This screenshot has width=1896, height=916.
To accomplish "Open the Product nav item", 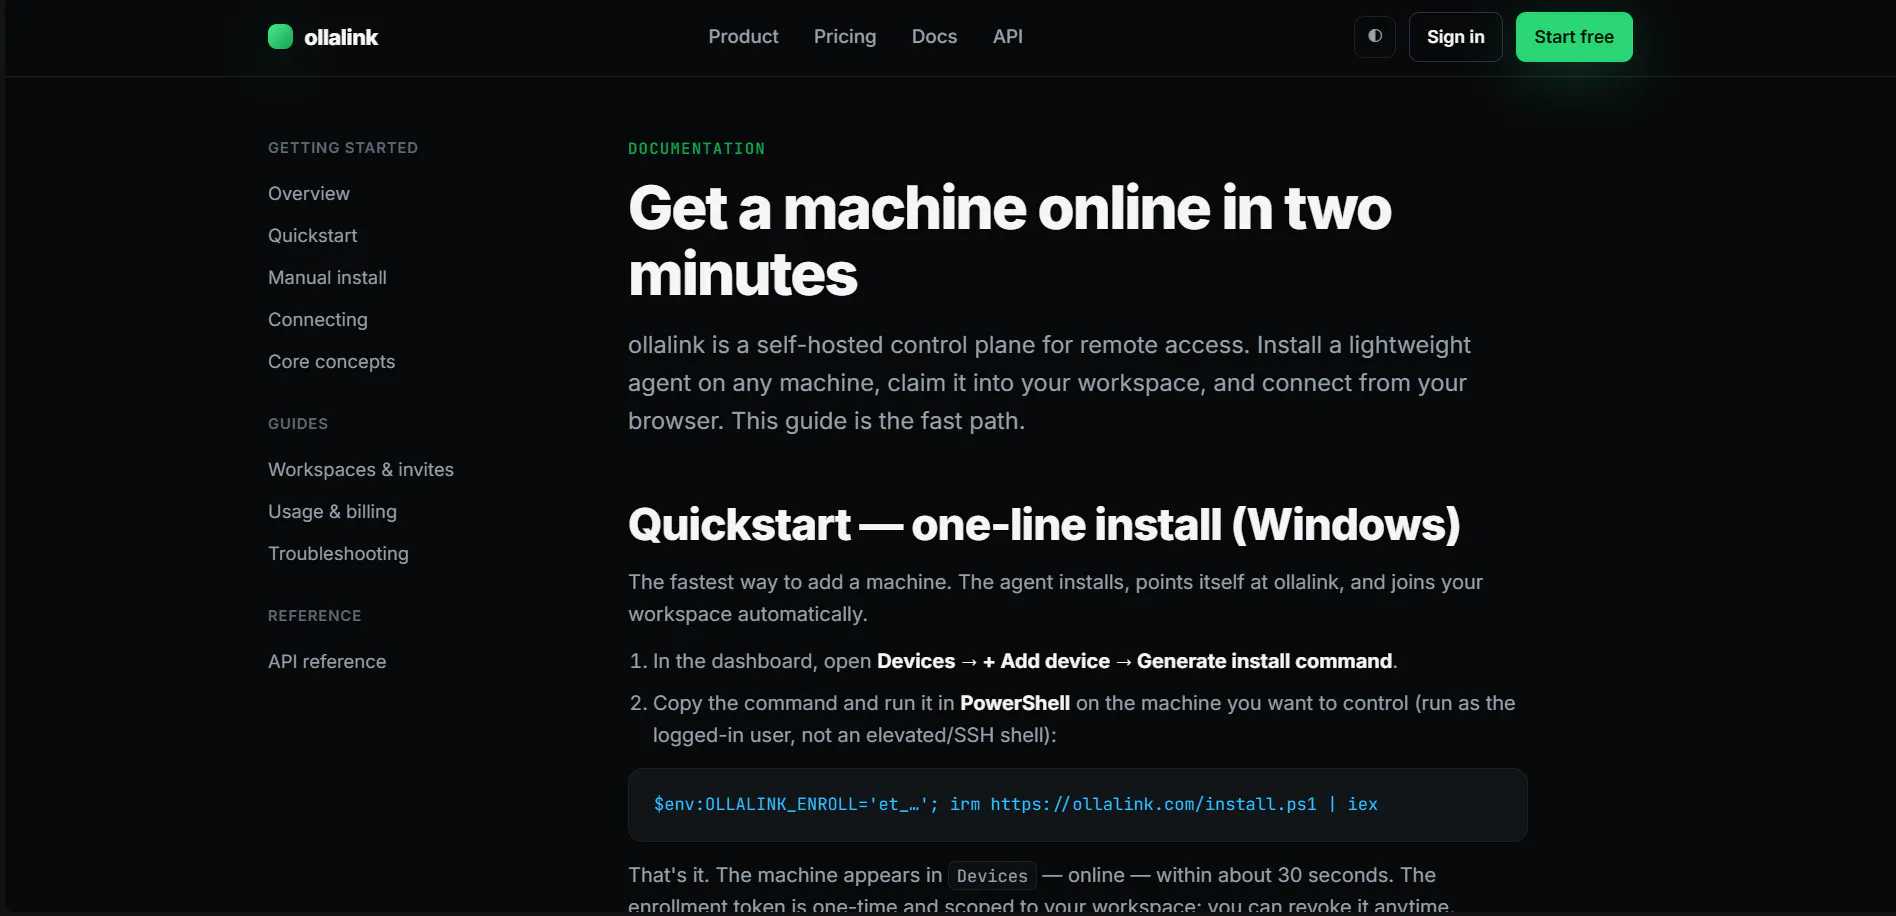I will coord(743,37).
